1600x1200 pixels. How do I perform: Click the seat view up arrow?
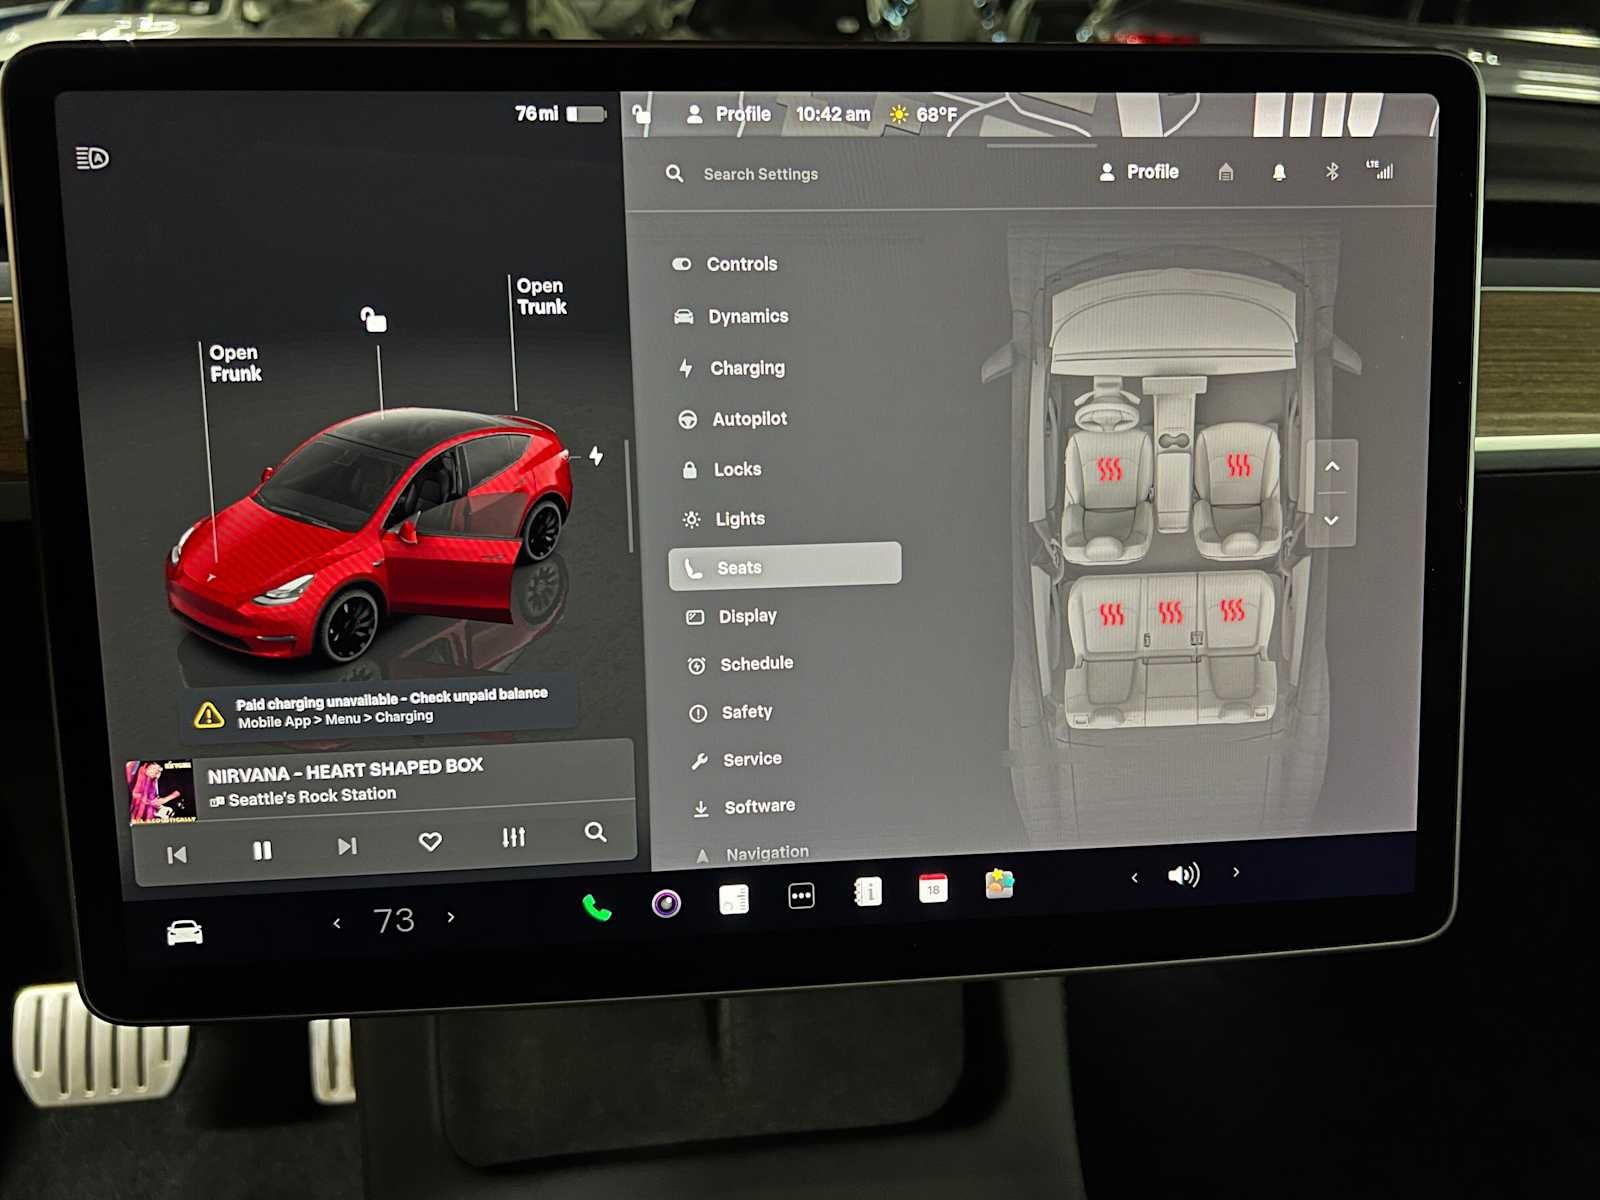click(x=1332, y=467)
